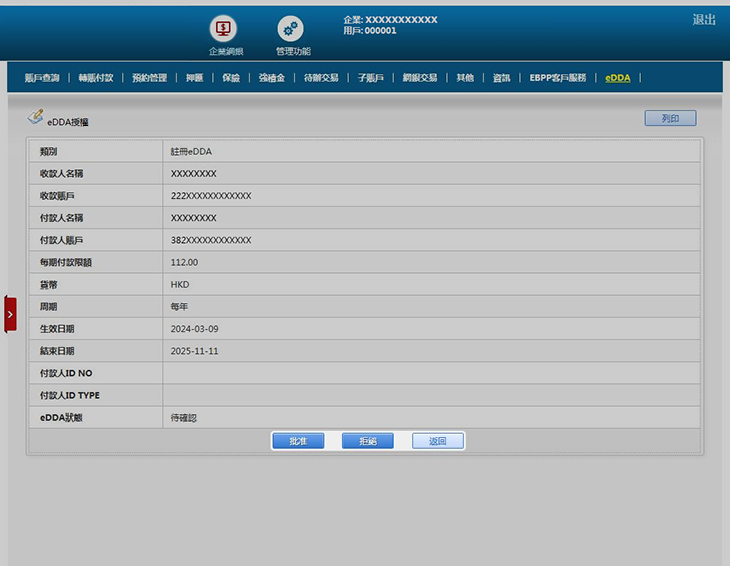Screen dimensions: 730x566
Task: Open the 強積金 menu
Action: (x=272, y=78)
